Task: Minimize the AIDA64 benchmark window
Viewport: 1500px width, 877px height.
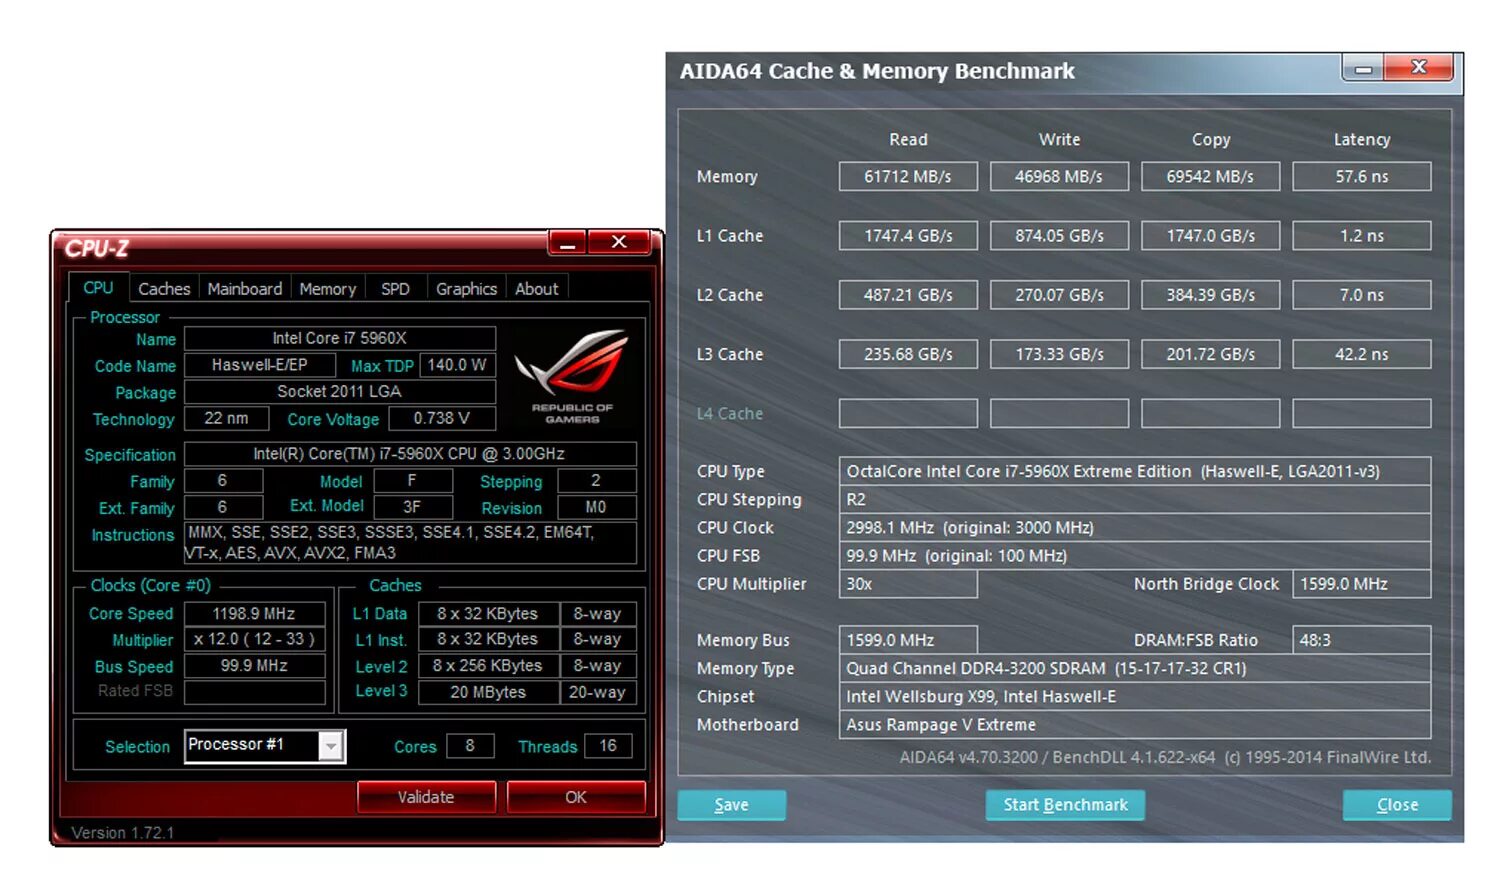Action: pyautogui.click(x=1362, y=68)
